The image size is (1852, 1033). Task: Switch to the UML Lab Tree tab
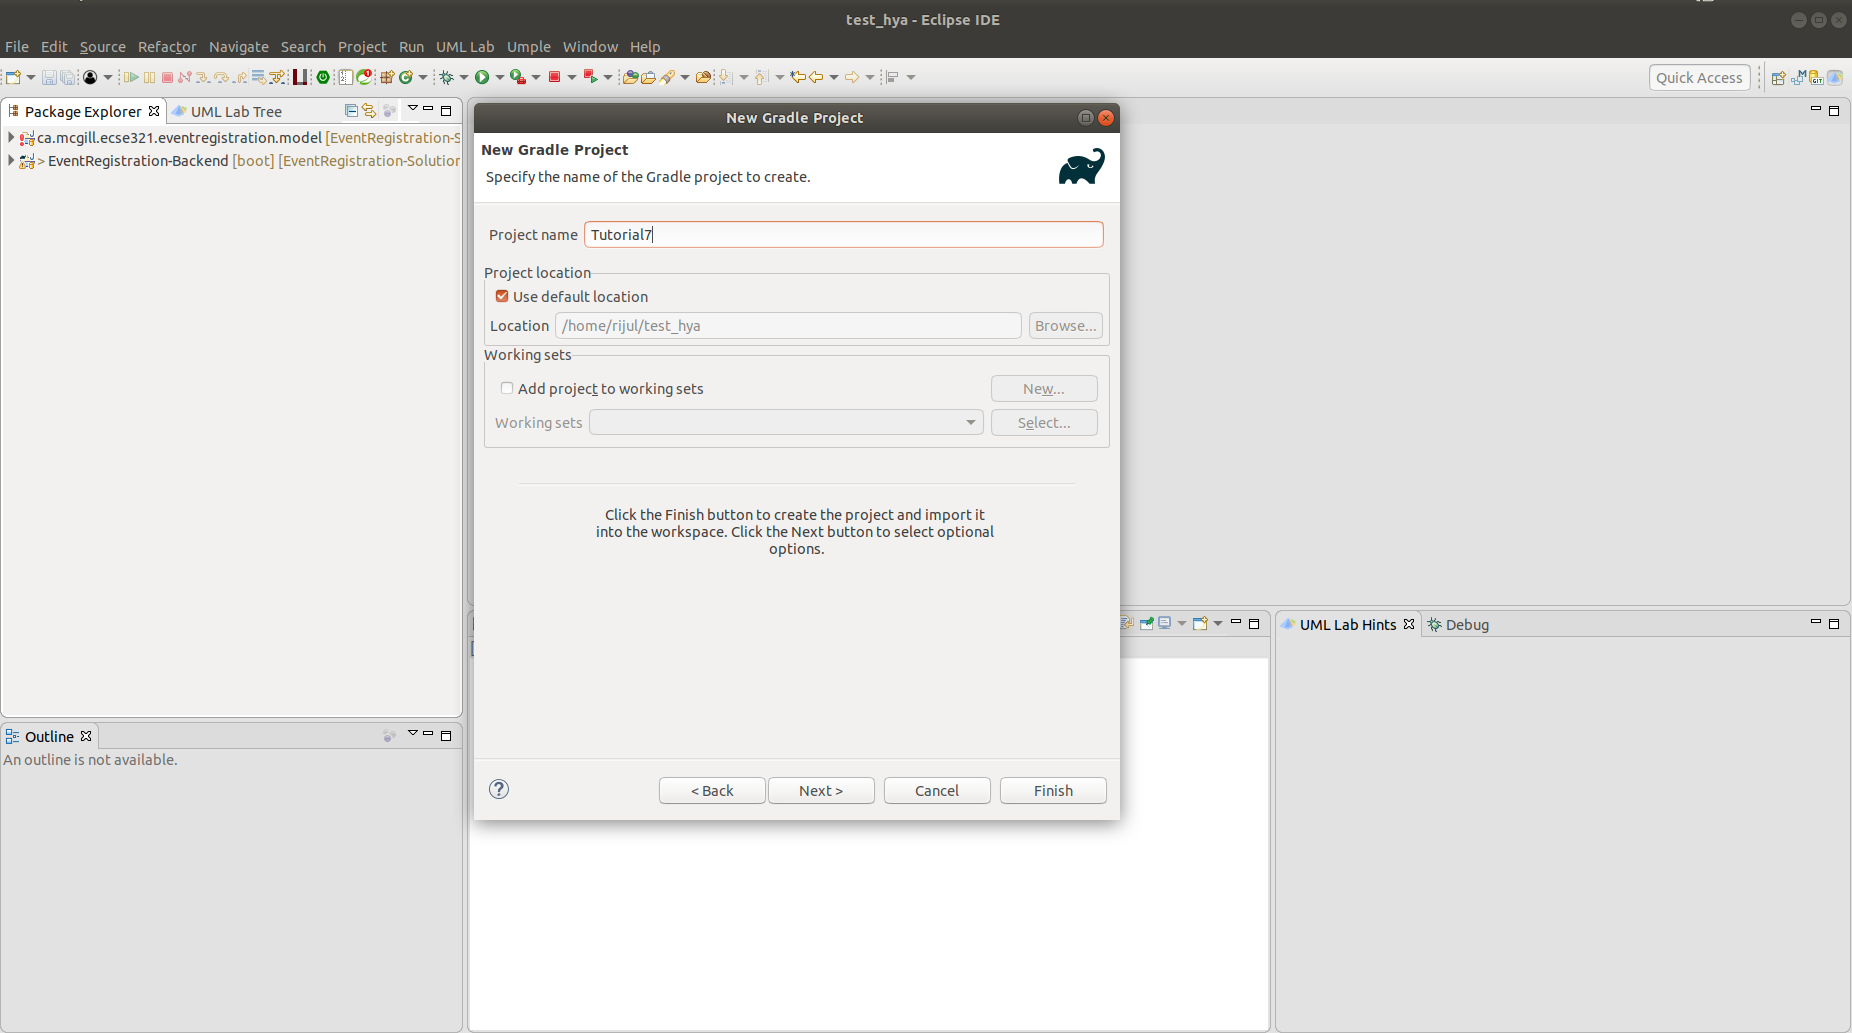pyautogui.click(x=235, y=111)
